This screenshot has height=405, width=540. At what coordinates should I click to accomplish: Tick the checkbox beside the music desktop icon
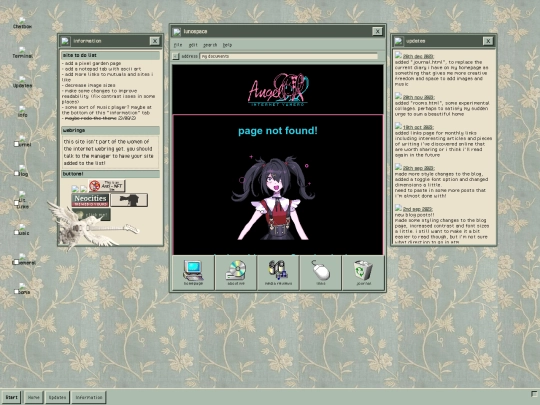[16, 233]
